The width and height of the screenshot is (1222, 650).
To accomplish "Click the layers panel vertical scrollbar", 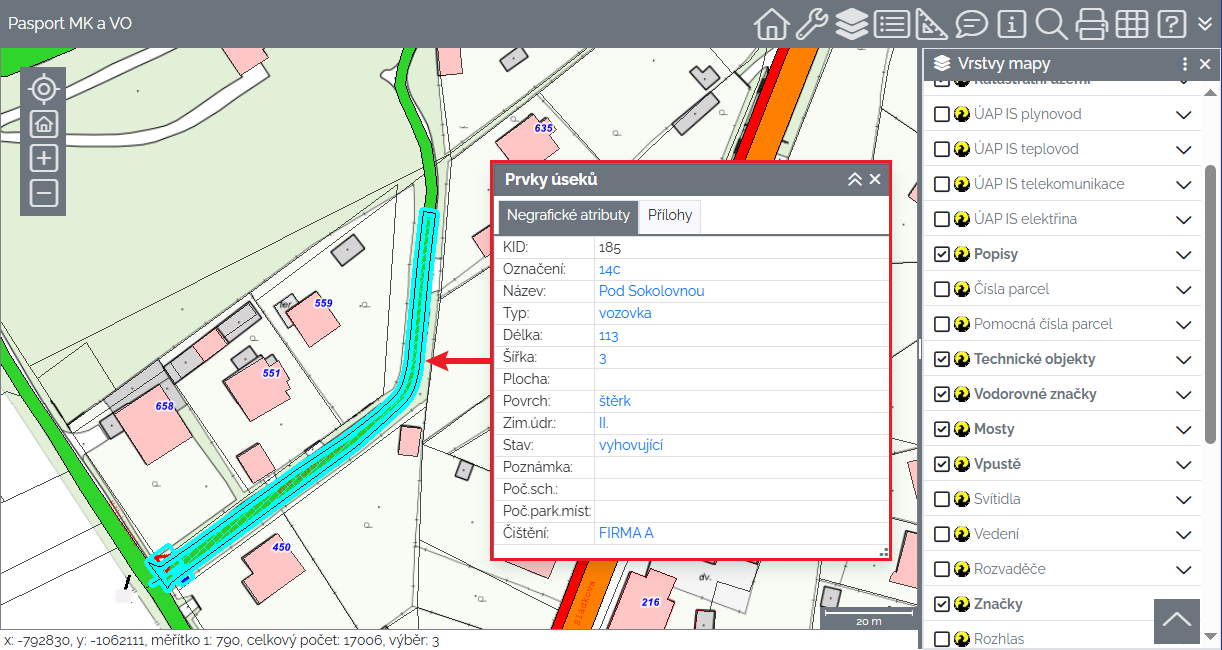I will coord(1211,300).
